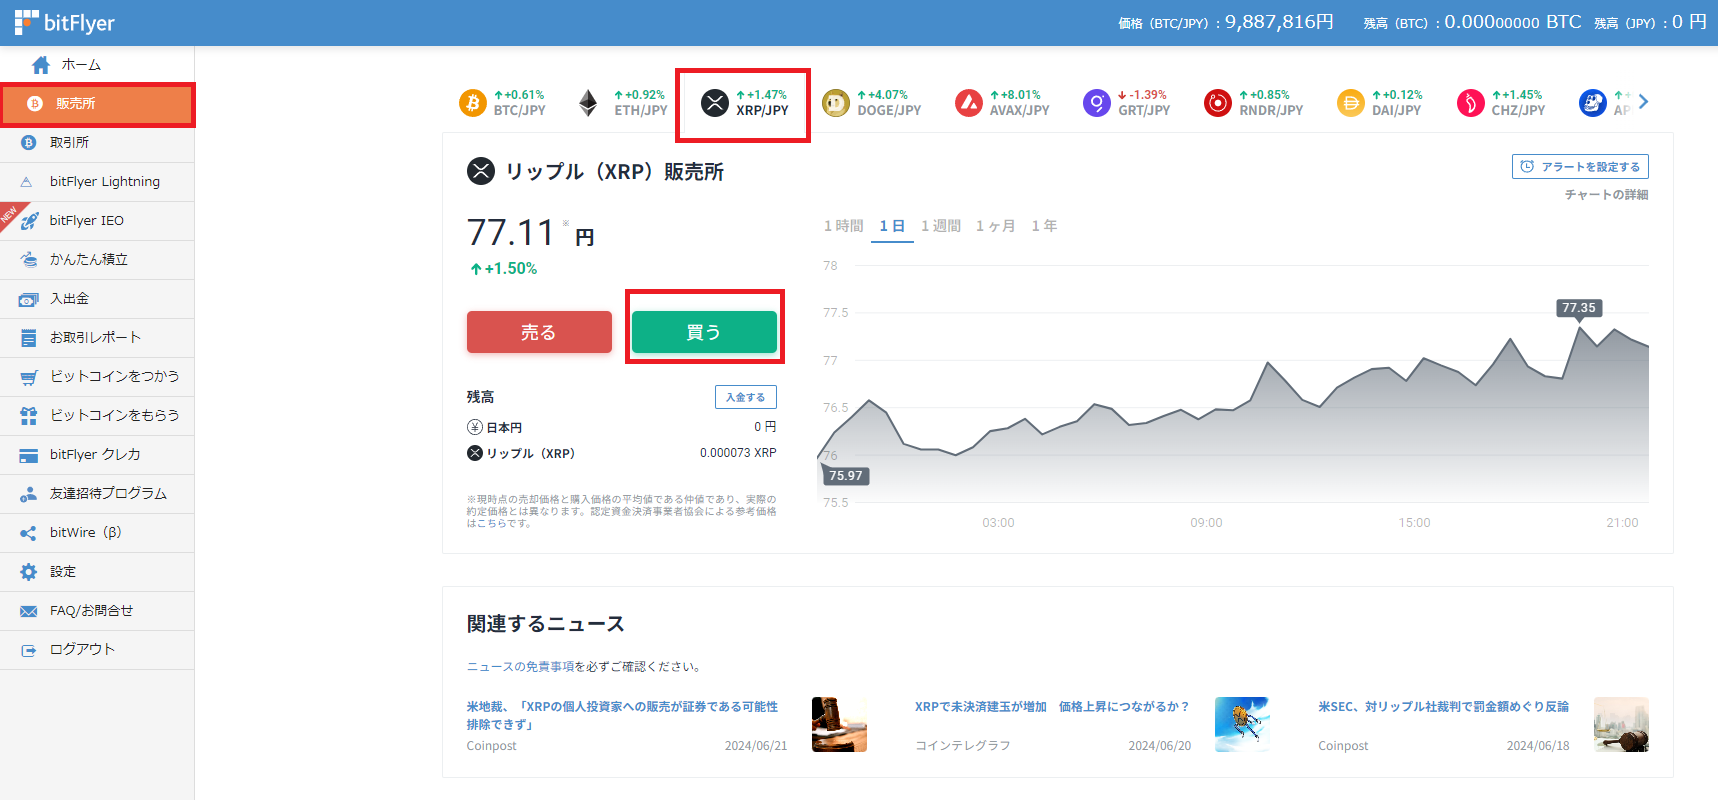Select the 1ヶ月 chart range tab
This screenshot has width=1718, height=800.
pyautogui.click(x=996, y=226)
